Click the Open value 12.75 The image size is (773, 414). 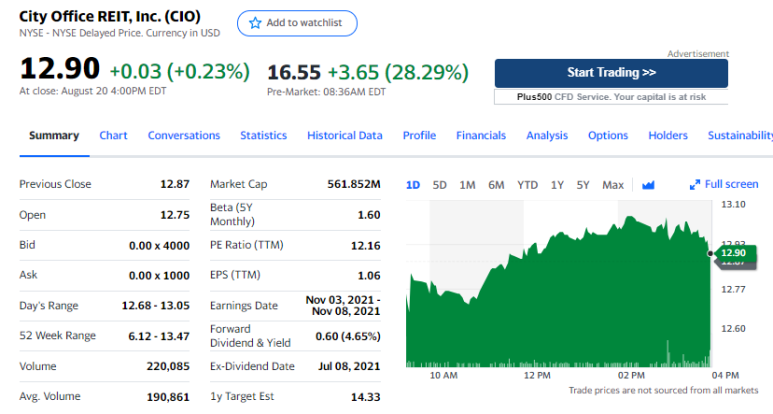[x=175, y=215]
